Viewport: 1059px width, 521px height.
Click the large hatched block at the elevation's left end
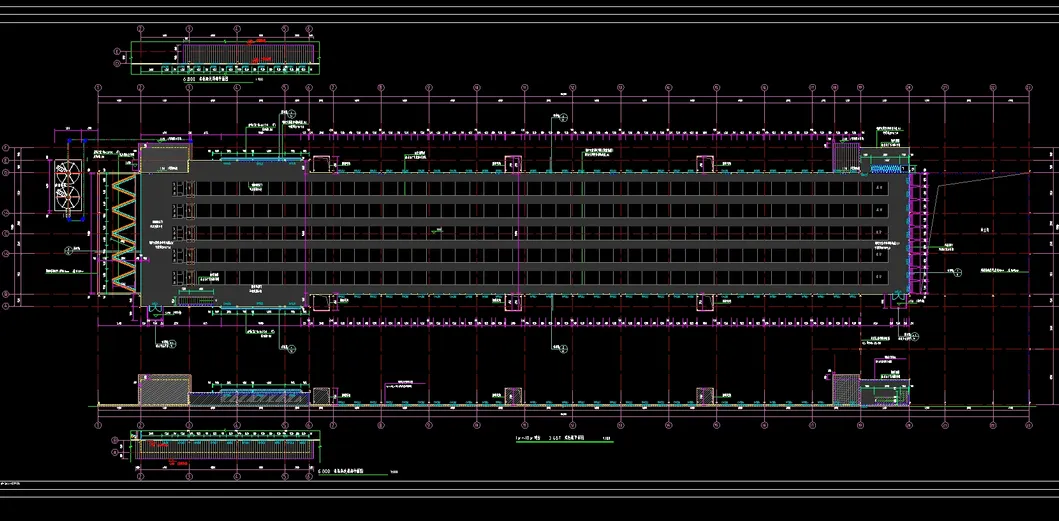[x=164, y=390]
